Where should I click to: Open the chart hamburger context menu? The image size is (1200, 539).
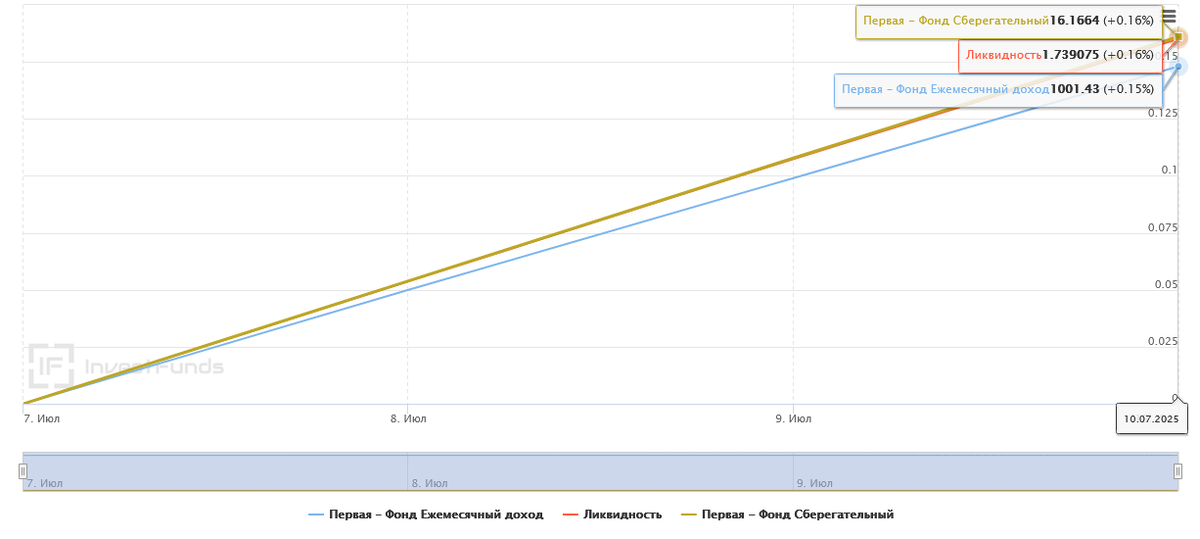[1169, 17]
